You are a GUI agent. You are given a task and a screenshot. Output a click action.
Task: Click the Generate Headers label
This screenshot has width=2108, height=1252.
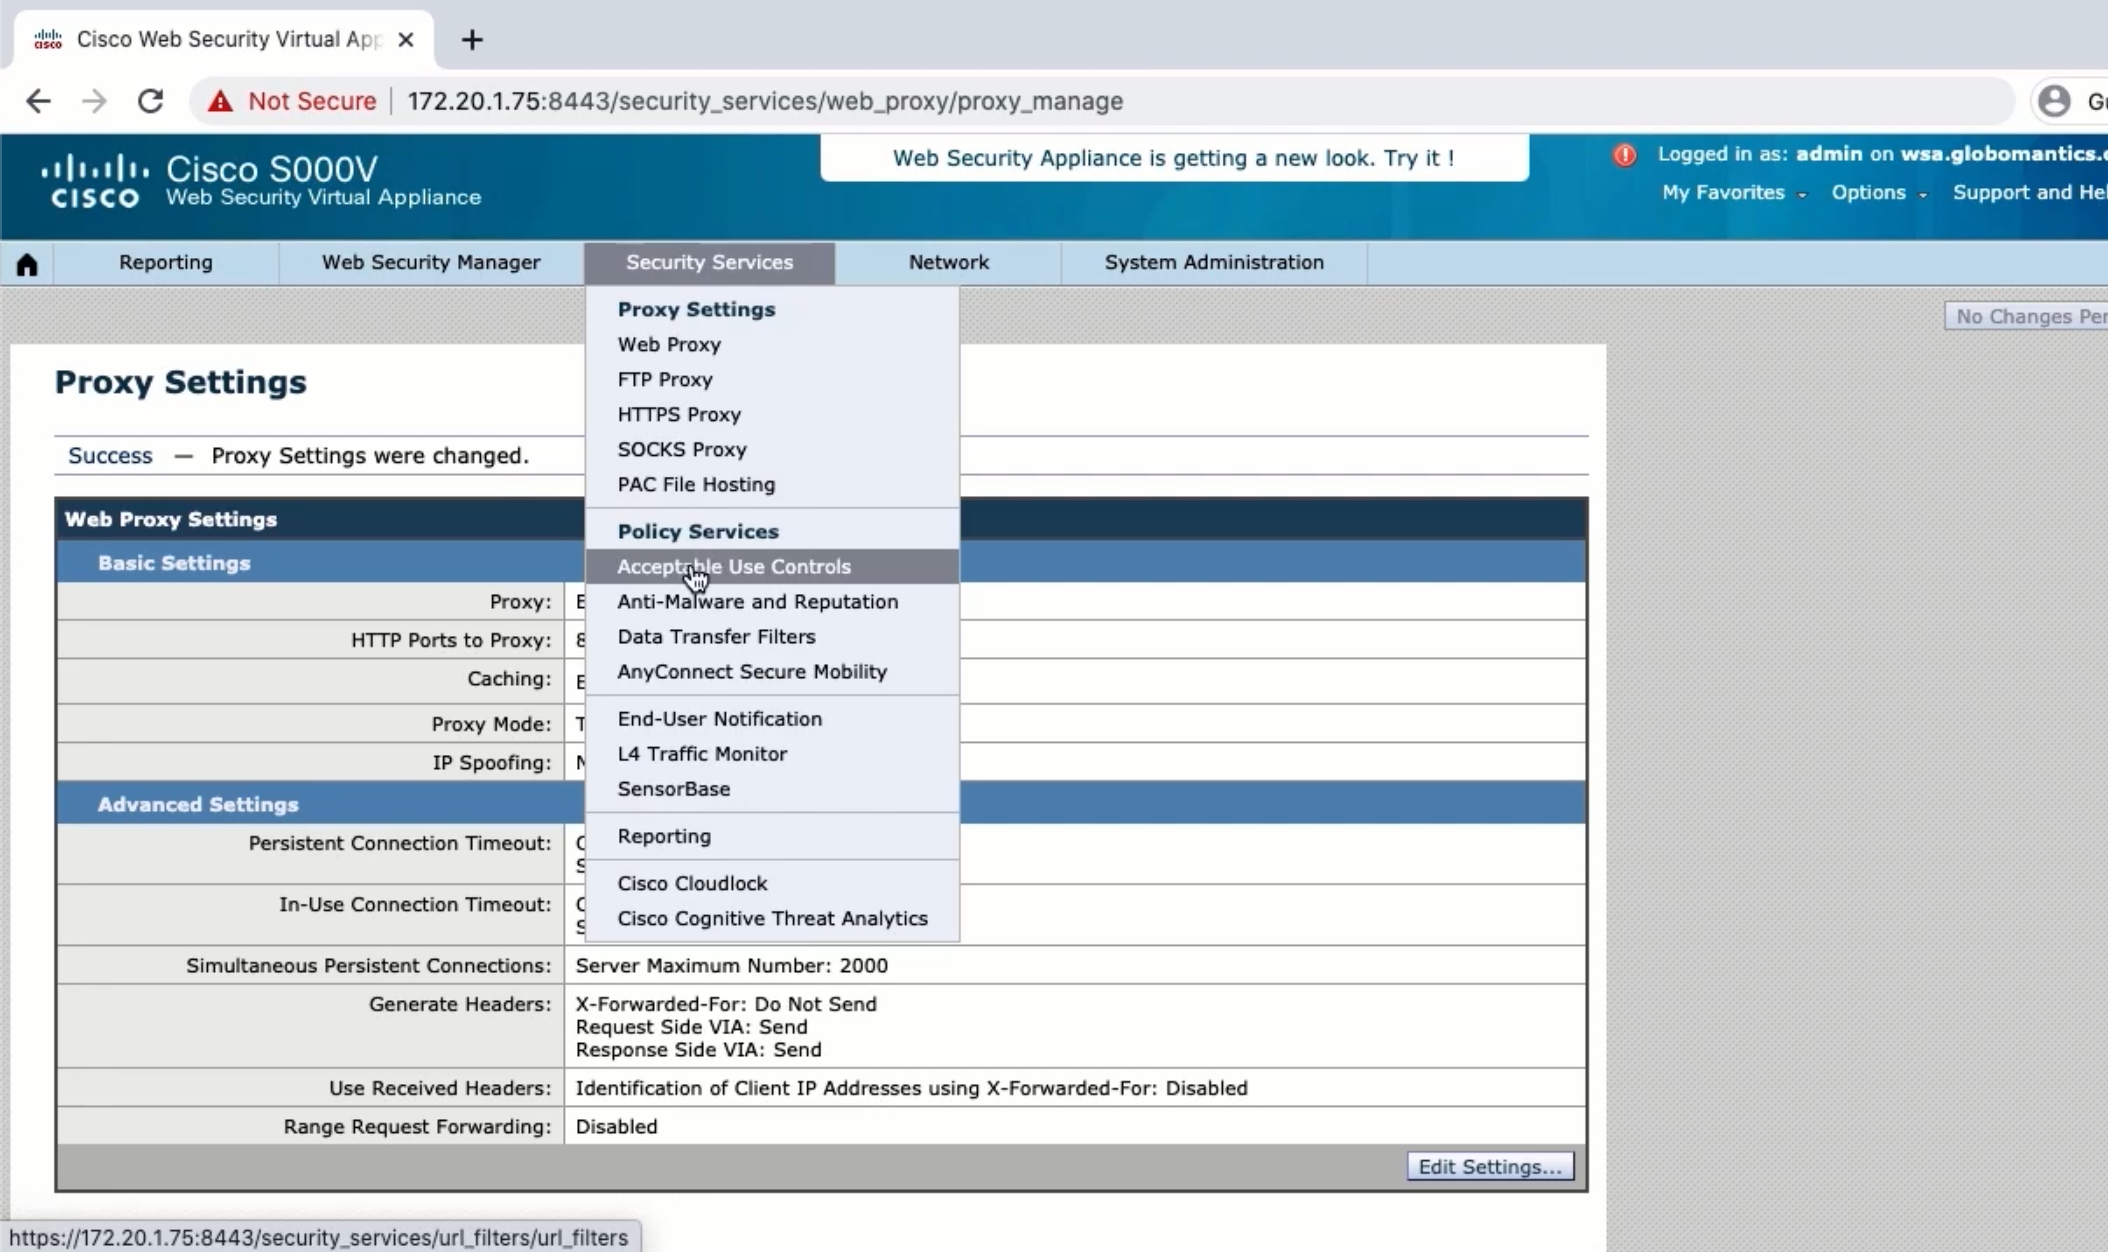click(x=460, y=1004)
